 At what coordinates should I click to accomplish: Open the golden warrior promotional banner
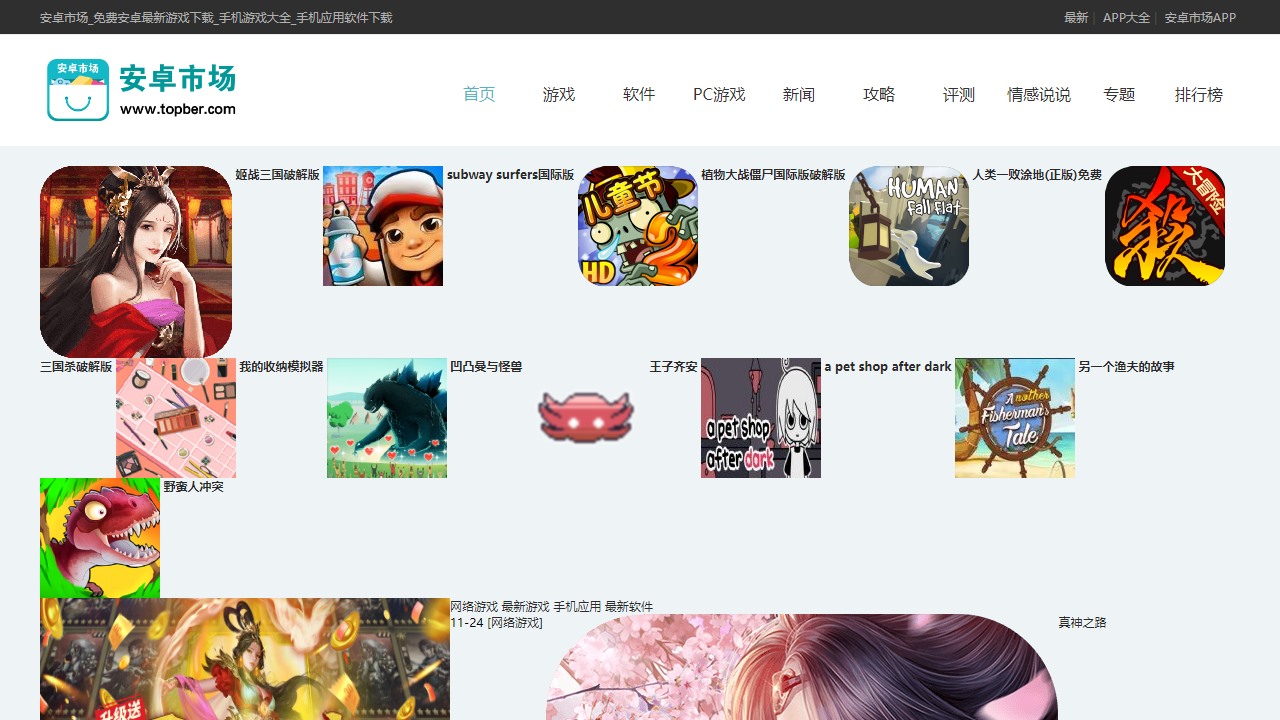tap(245, 659)
